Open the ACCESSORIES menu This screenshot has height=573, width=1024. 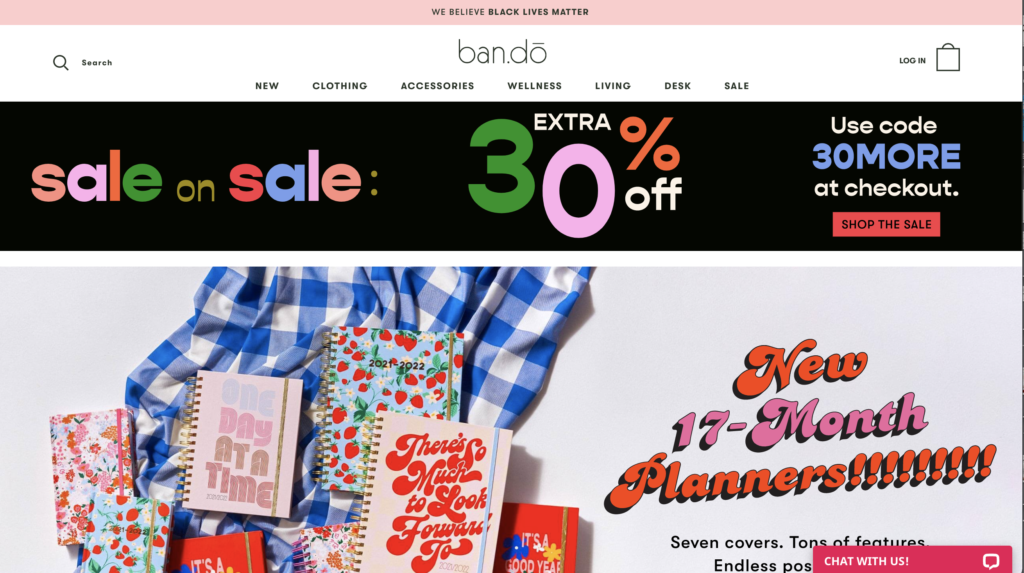coord(438,86)
